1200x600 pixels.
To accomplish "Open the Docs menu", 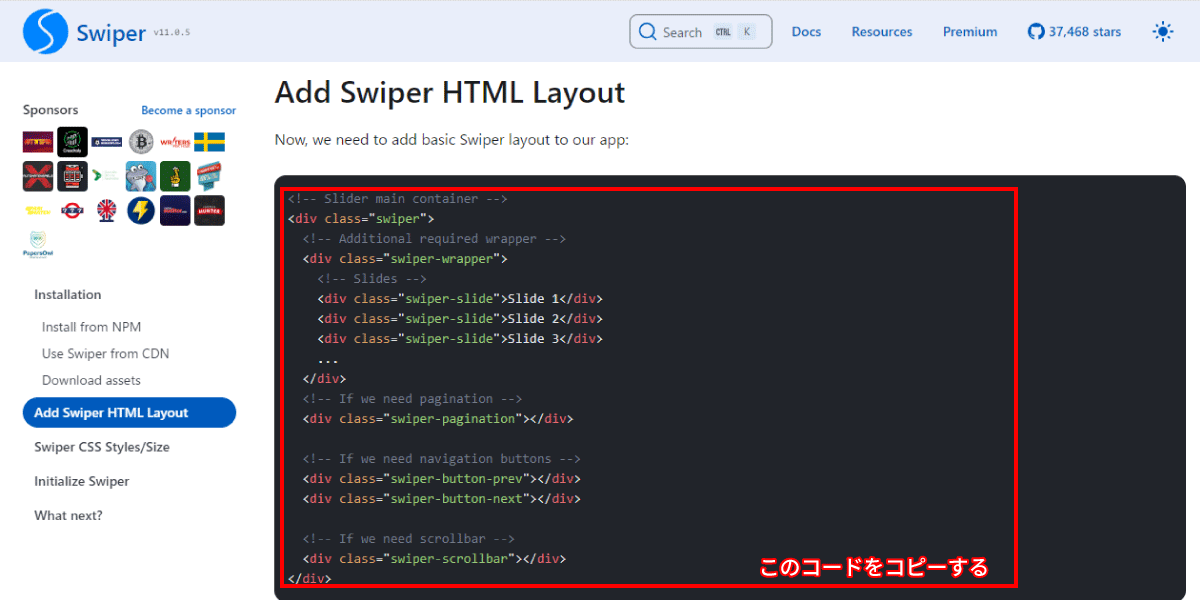I will [806, 32].
